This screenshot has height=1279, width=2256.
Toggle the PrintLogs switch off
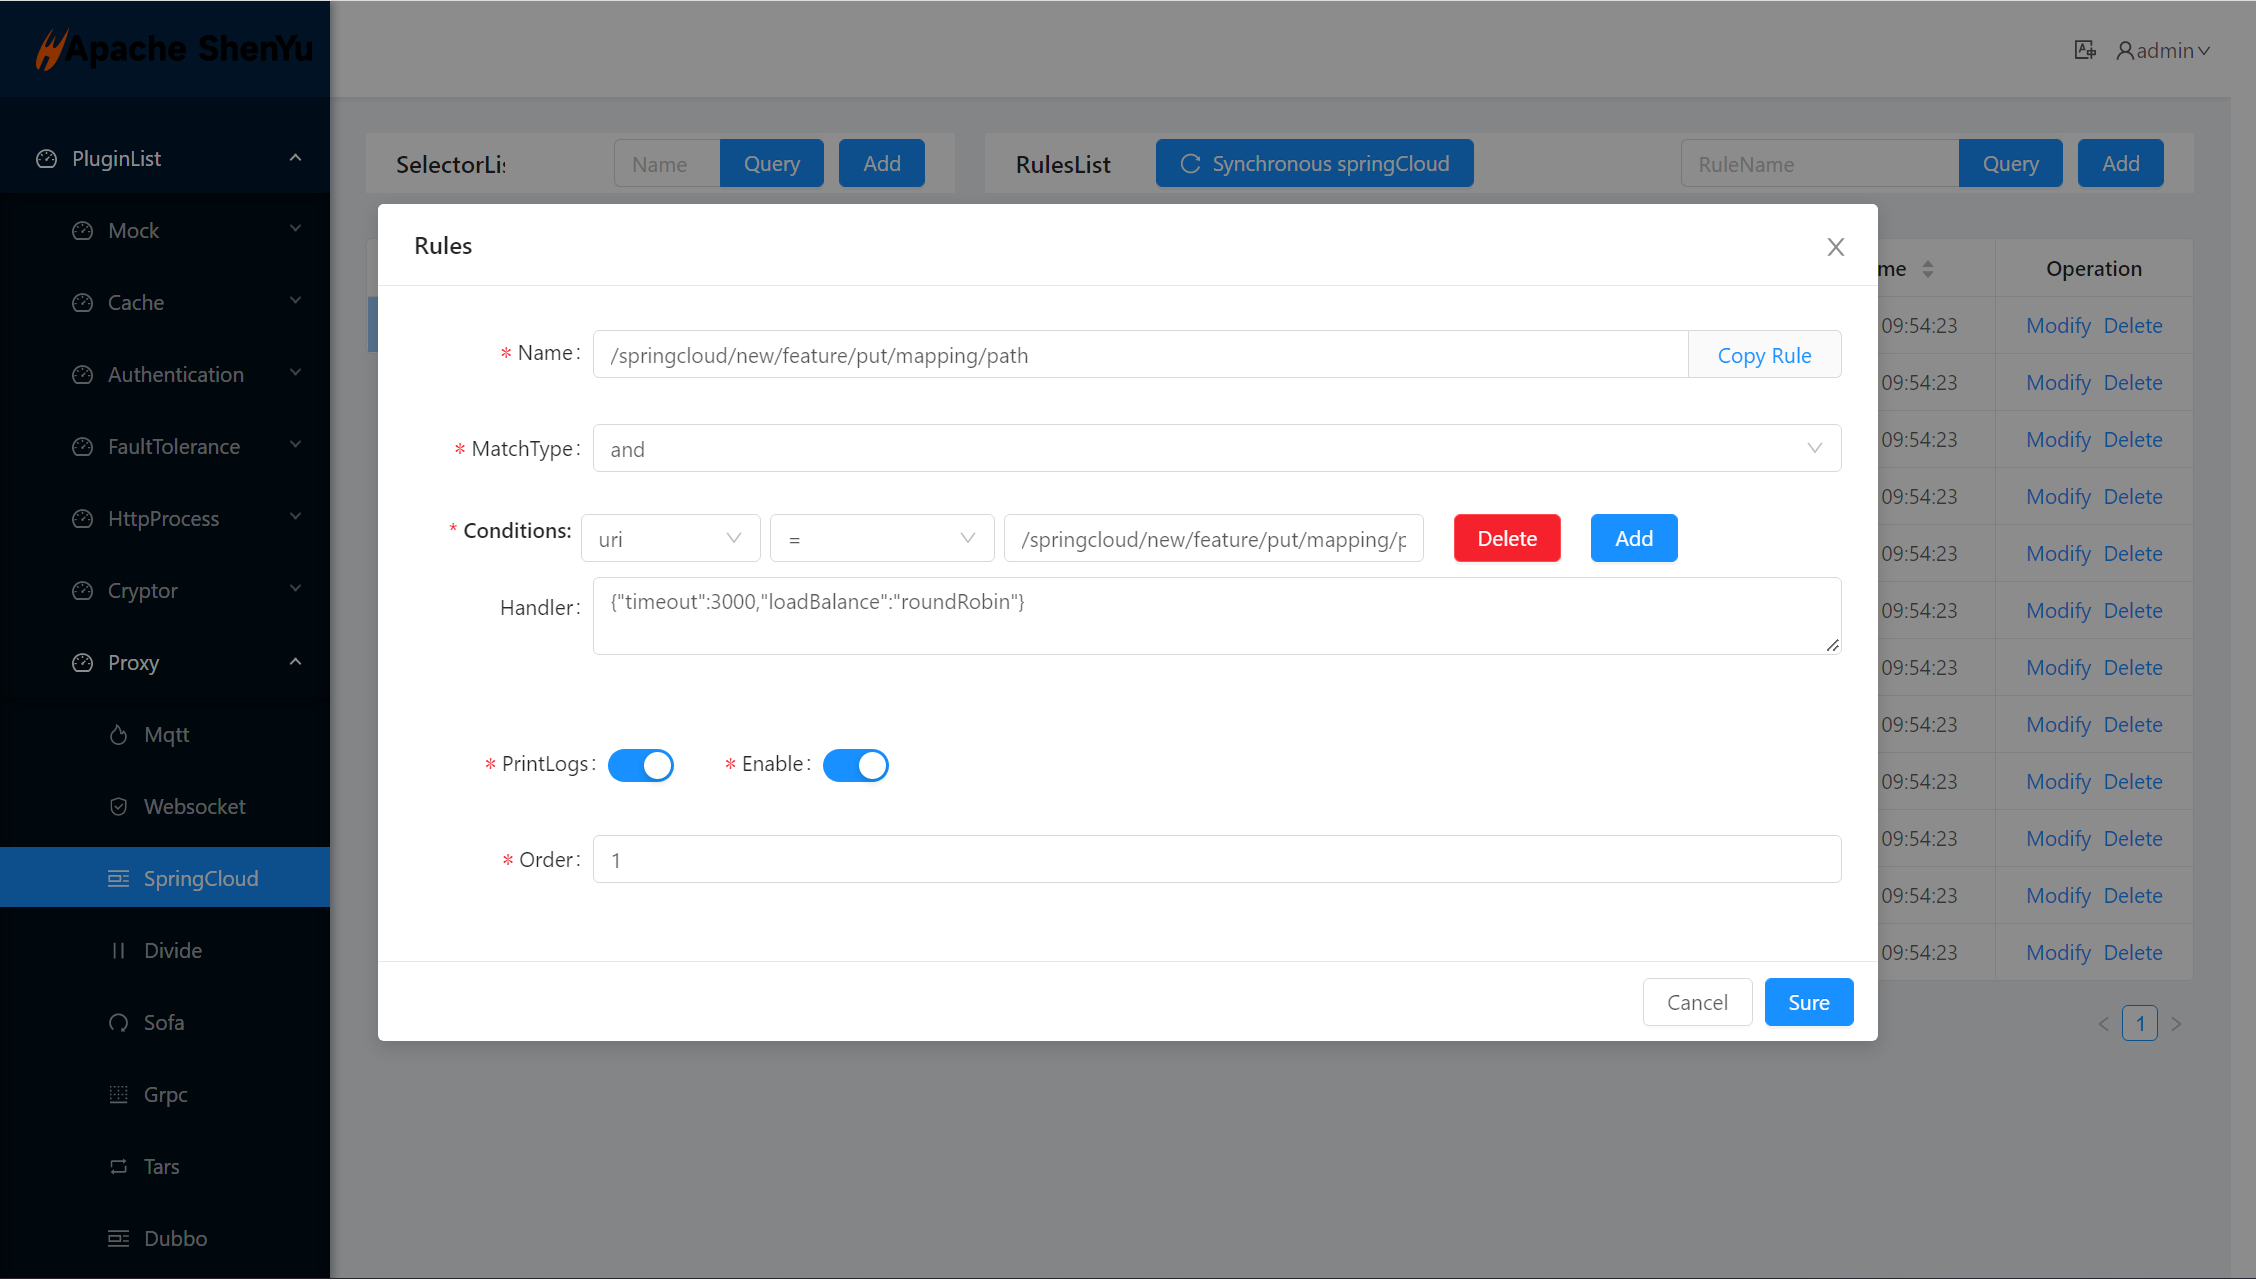[640, 765]
